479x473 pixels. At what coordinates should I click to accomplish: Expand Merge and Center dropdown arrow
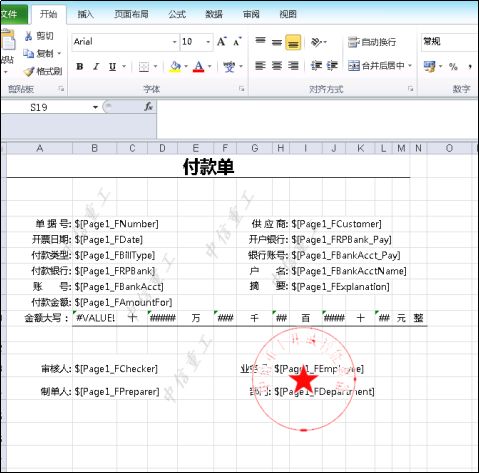[410, 66]
